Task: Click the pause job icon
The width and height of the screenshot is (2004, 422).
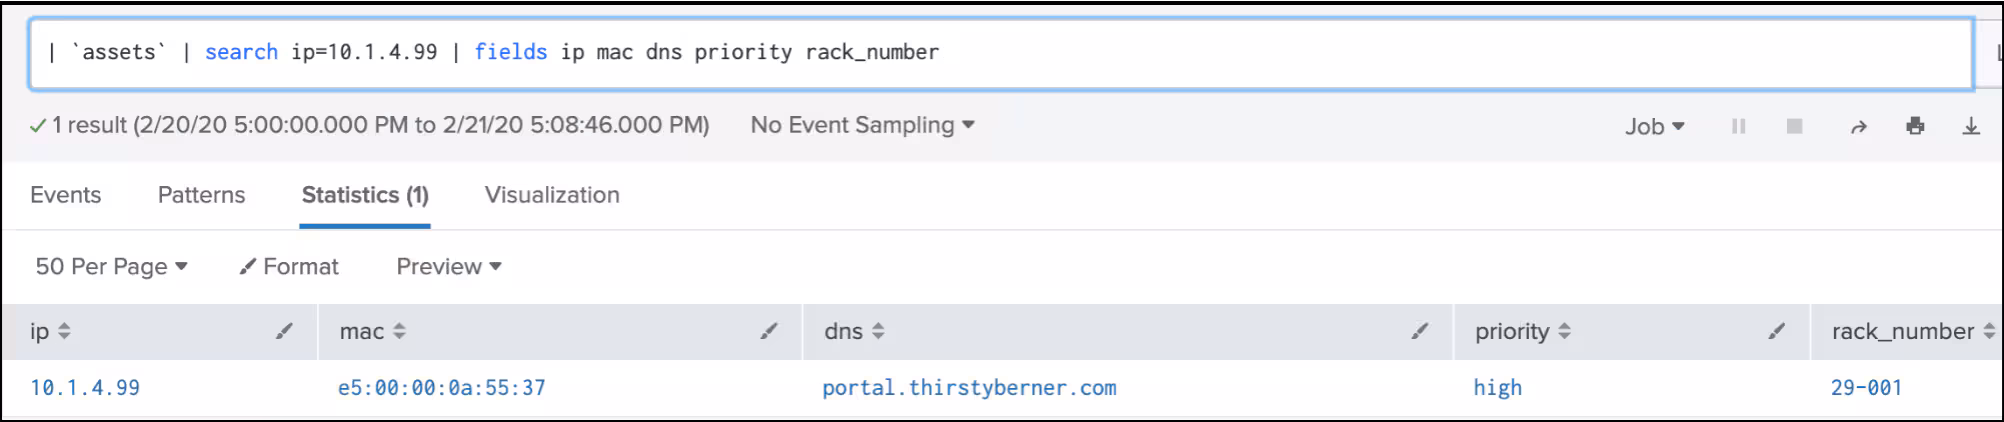Action: (1738, 126)
